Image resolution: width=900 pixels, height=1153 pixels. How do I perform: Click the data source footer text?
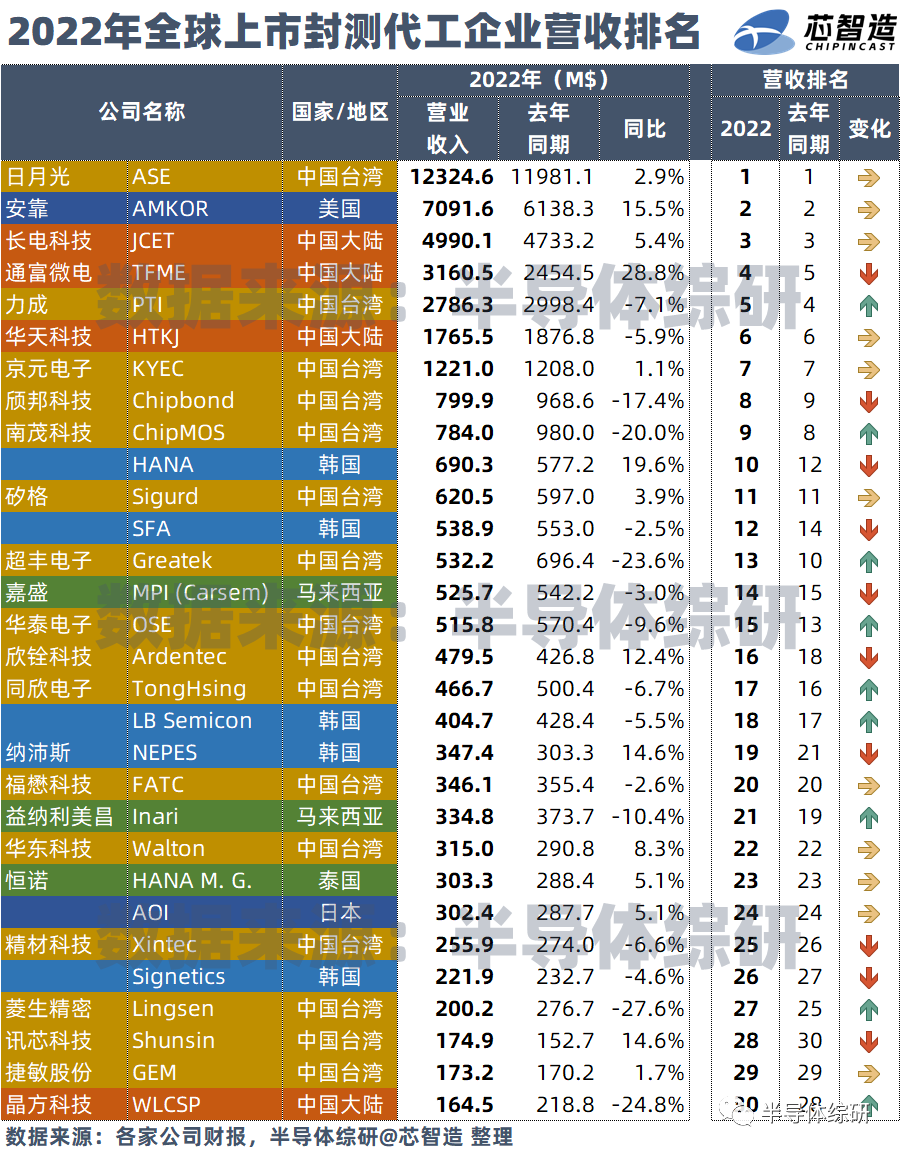(x=259, y=1137)
